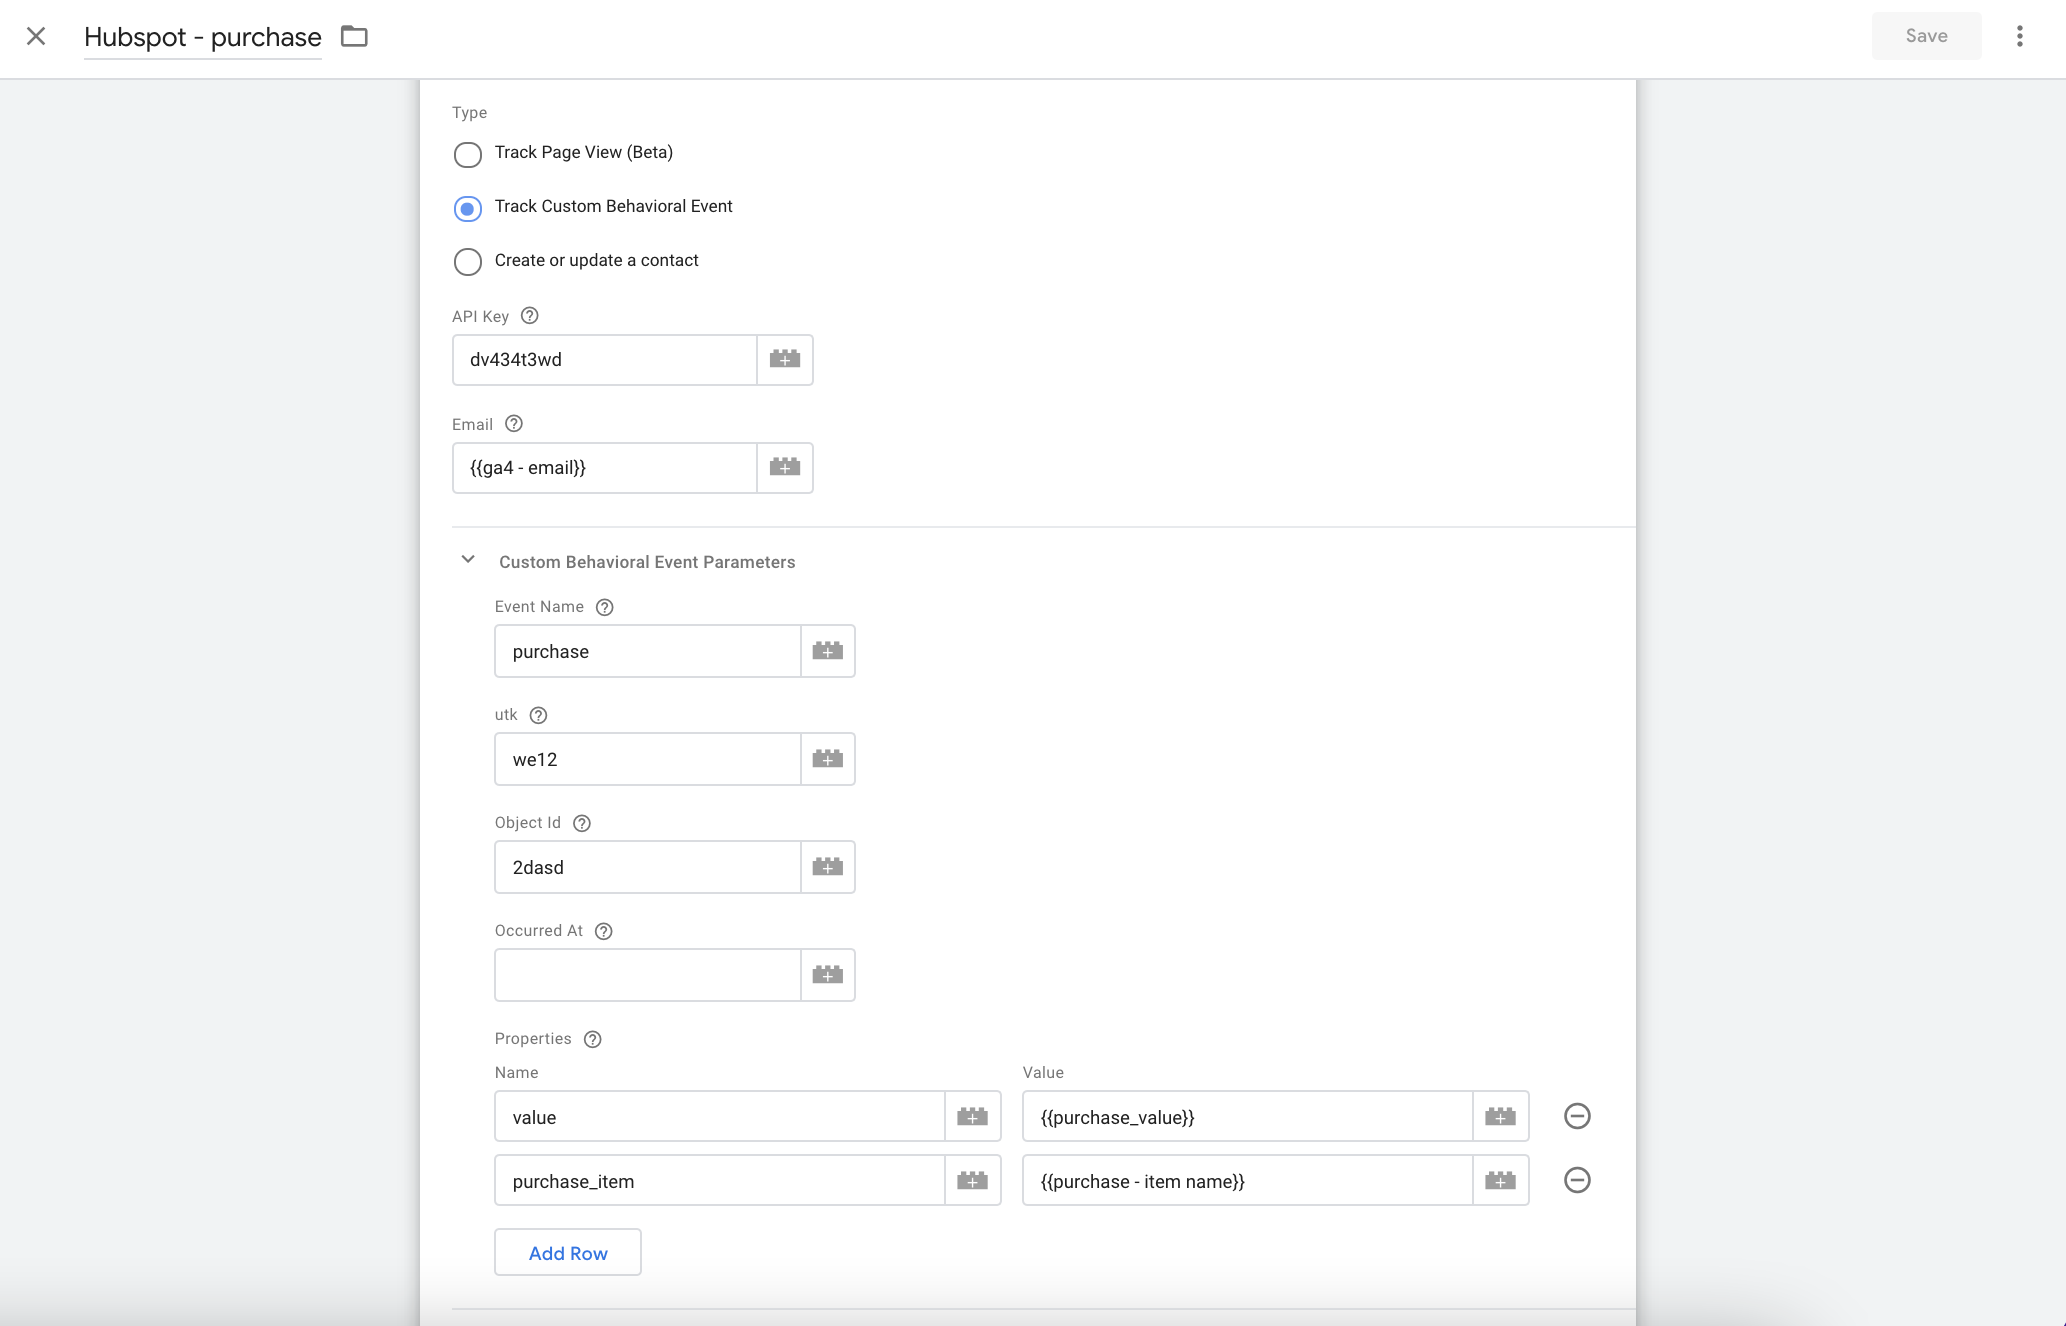The height and width of the screenshot is (1326, 2066).
Task: Click the Save button
Action: pyautogui.click(x=1926, y=36)
